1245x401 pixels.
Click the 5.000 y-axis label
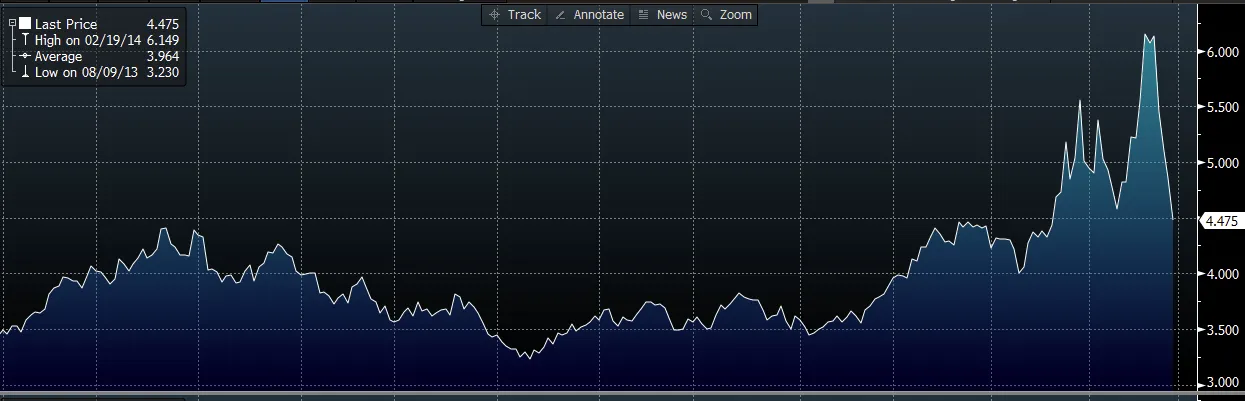pyautogui.click(x=1224, y=163)
